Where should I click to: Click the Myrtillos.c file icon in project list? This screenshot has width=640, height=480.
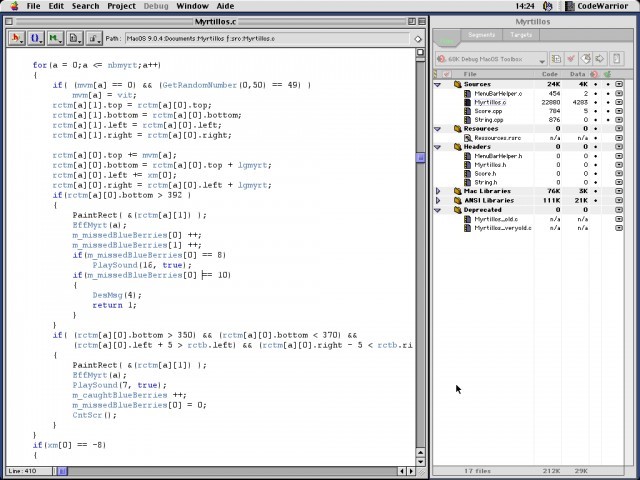468,102
